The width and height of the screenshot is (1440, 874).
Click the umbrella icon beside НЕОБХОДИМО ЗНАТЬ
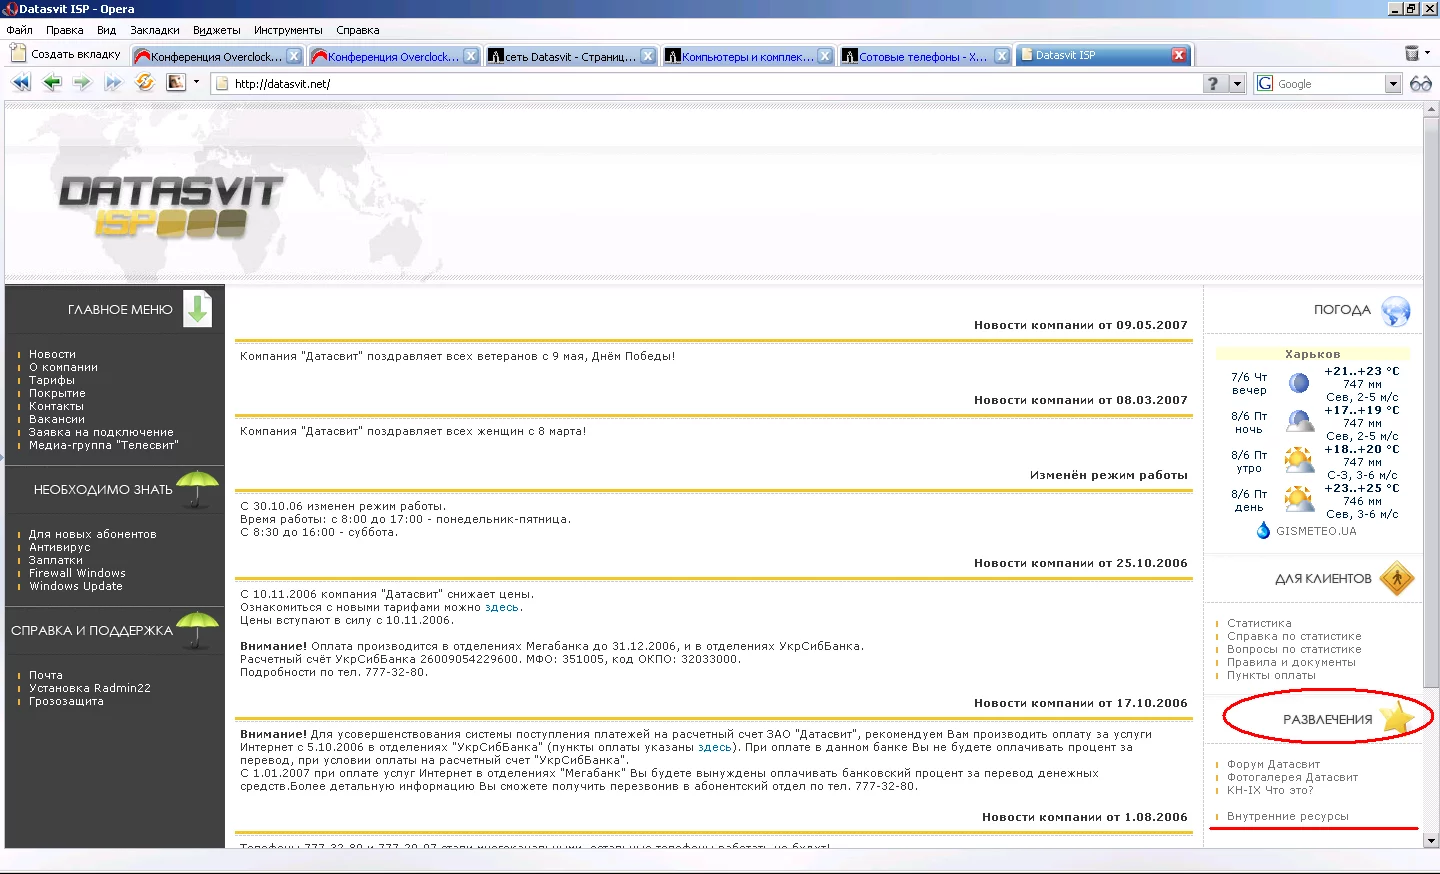(x=198, y=488)
